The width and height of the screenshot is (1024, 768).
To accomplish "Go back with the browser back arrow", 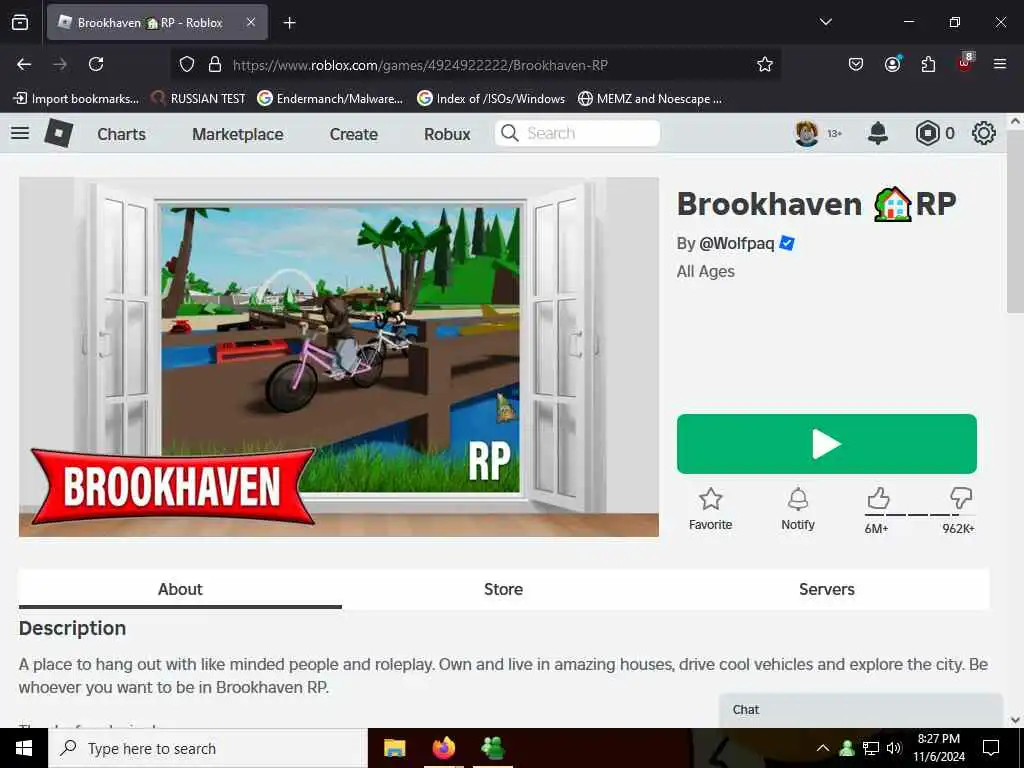I will point(24,64).
